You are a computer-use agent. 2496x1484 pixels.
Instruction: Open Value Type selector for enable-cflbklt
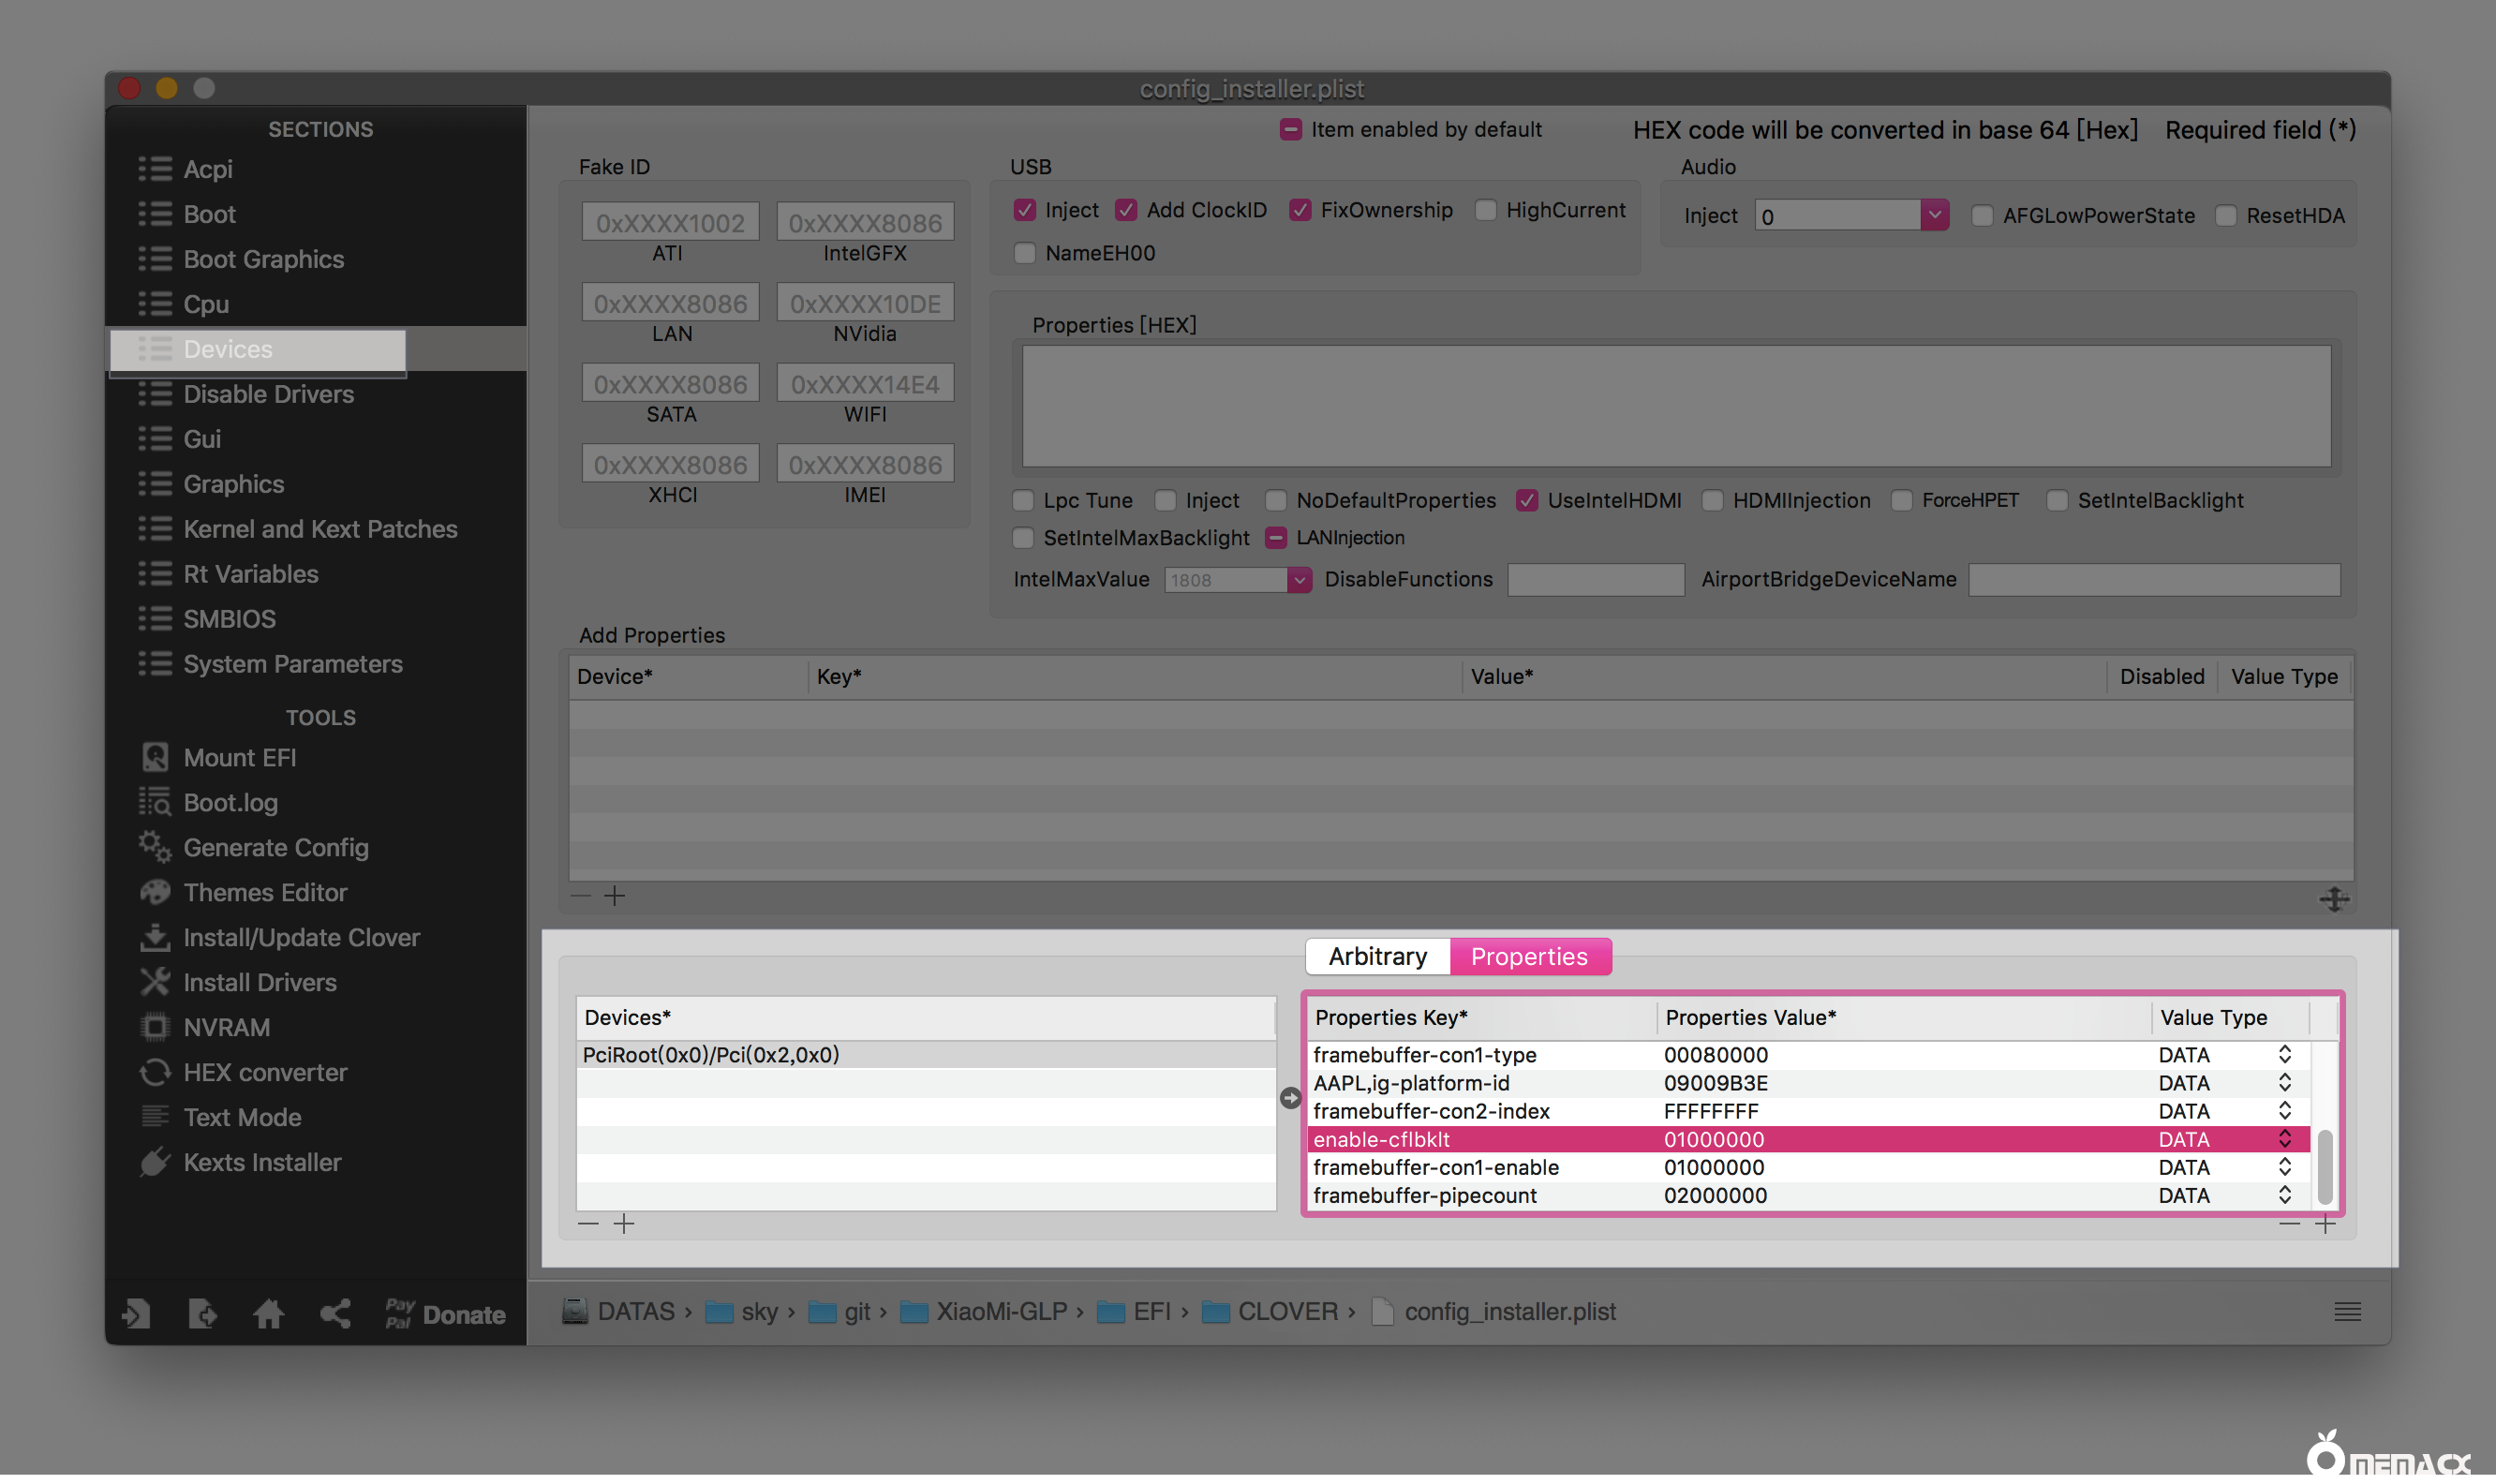pyautogui.click(x=2284, y=1139)
